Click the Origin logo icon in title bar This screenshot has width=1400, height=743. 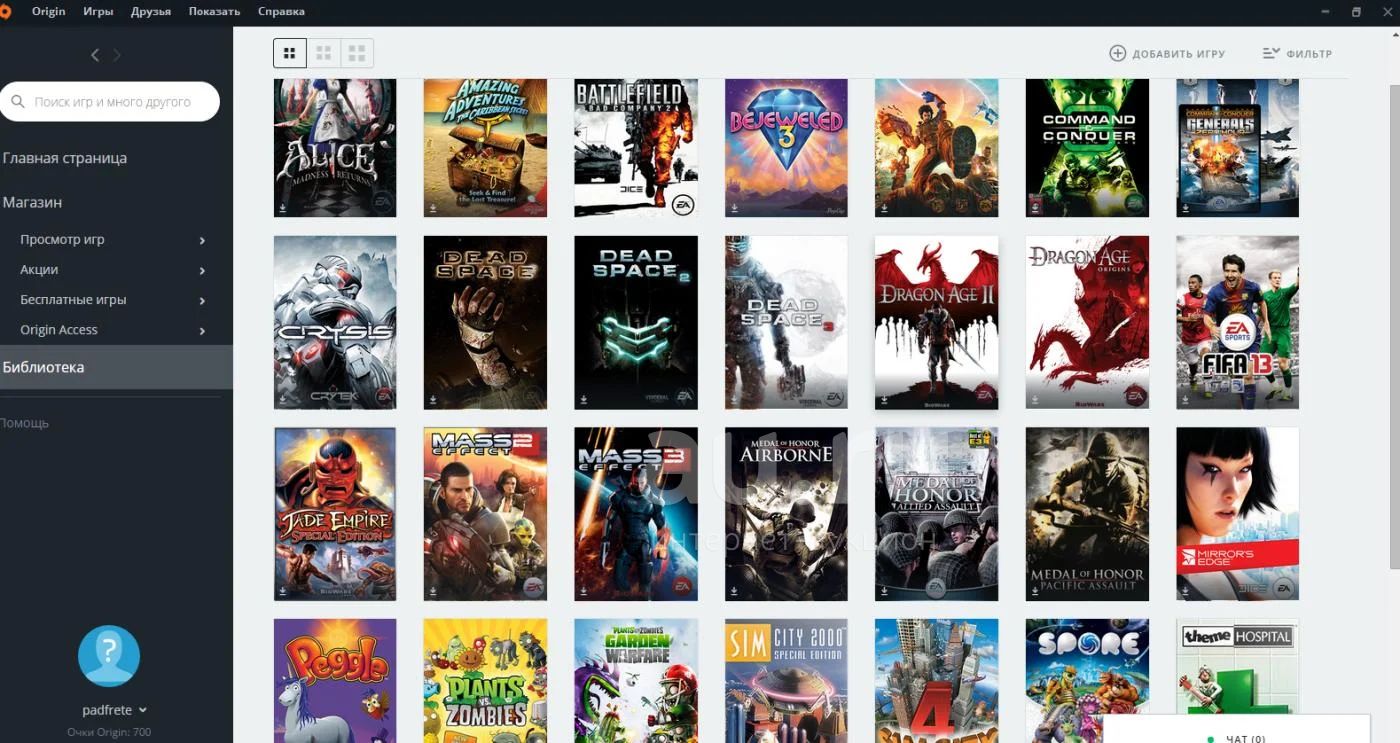(x=5, y=11)
